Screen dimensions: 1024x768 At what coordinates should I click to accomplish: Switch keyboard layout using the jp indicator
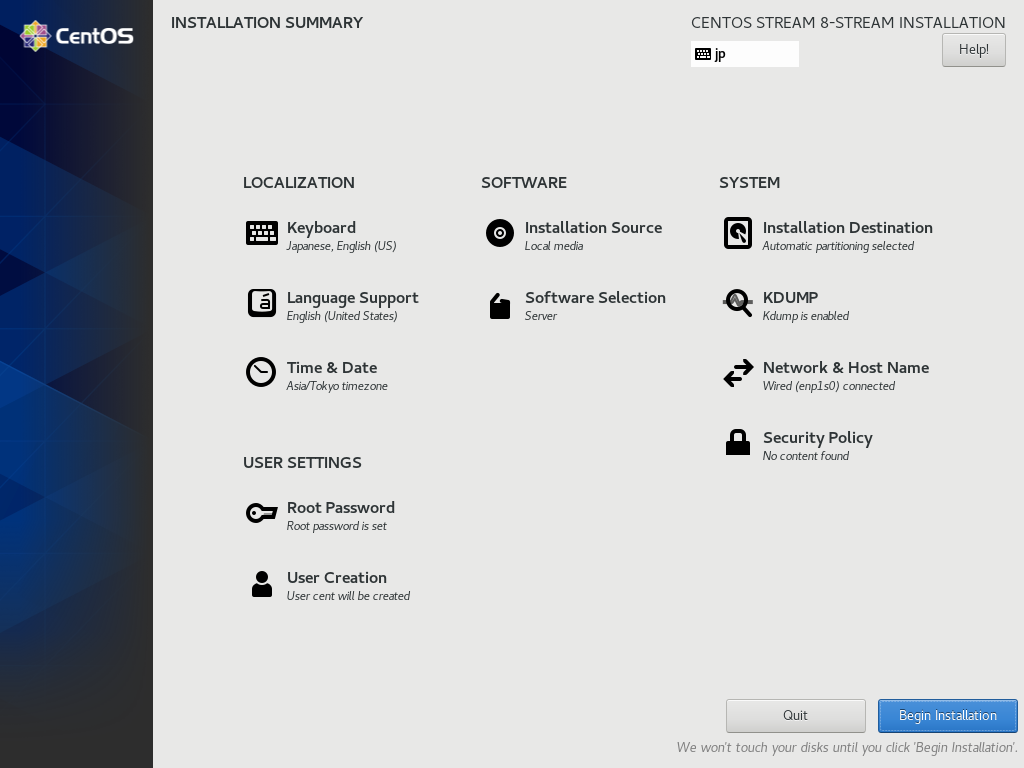click(x=744, y=54)
